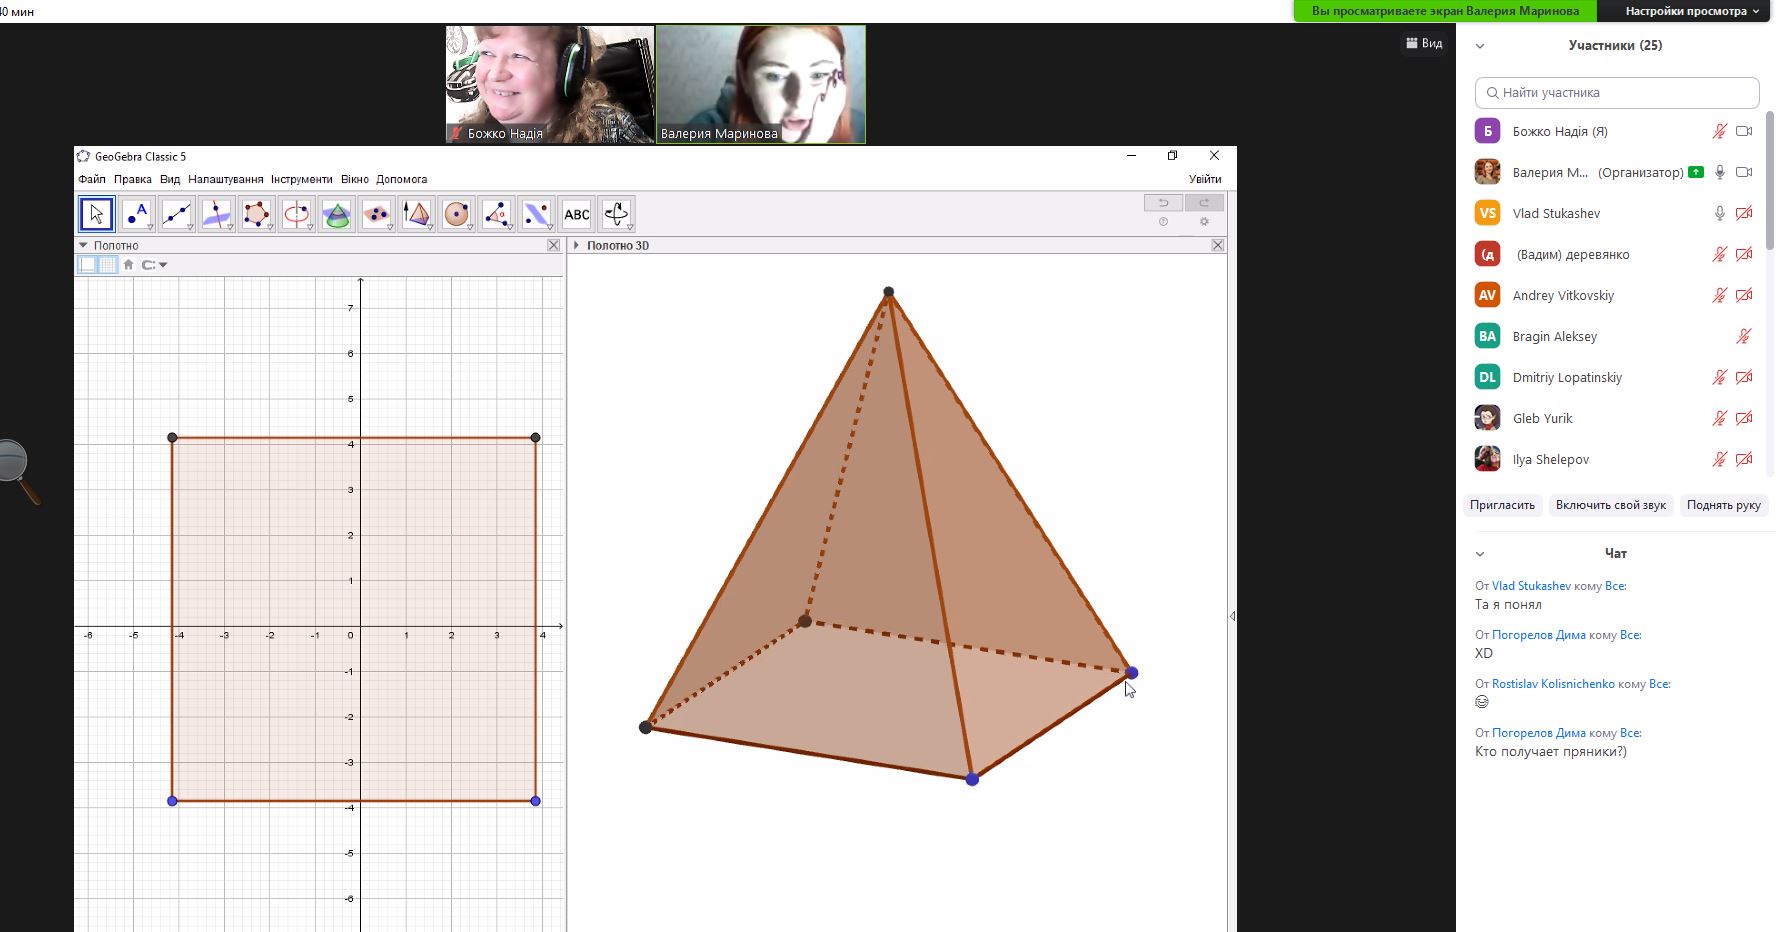Toggle axes display in Полотно view

pyautogui.click(x=88, y=265)
